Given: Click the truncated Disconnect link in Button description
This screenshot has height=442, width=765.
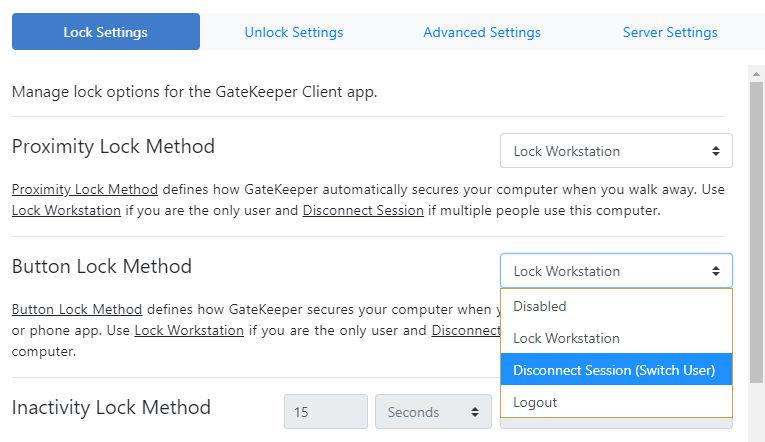Looking at the screenshot, I should [x=465, y=330].
